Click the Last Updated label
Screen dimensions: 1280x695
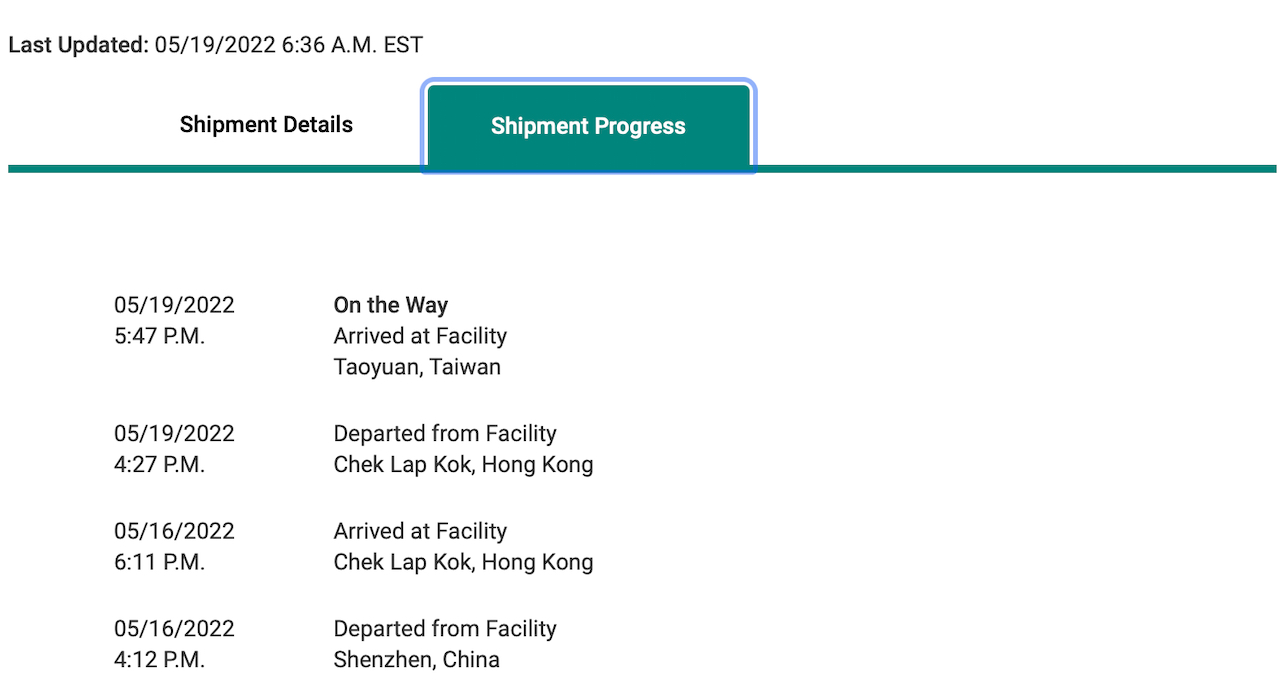pos(78,45)
